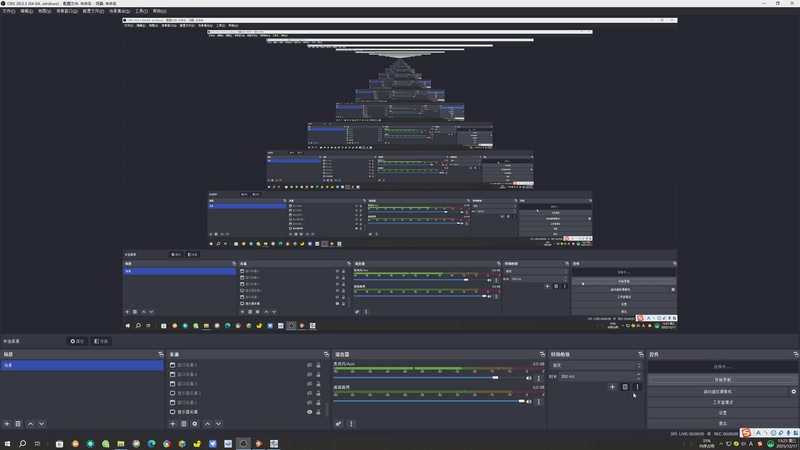Open the 工具 menu
This screenshot has width=800, height=450.
[141, 11]
